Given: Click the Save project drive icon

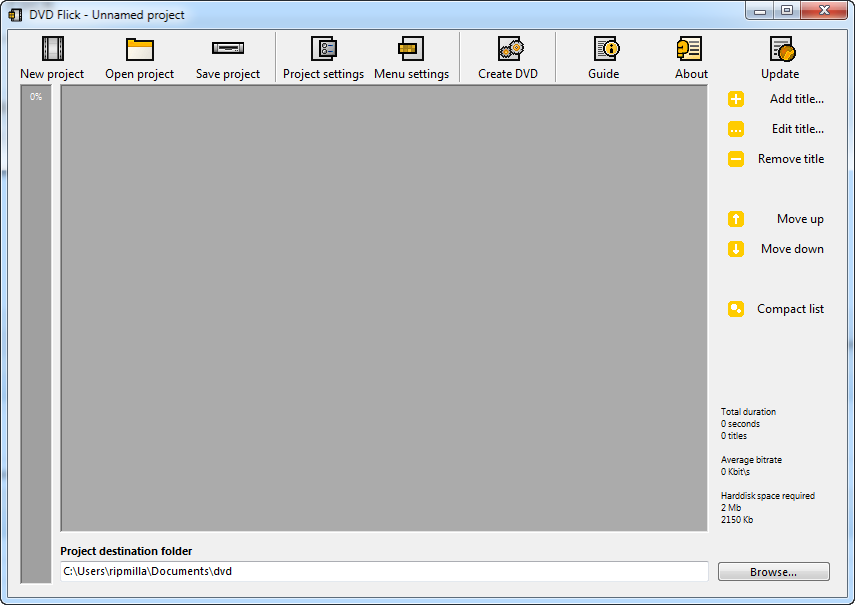Looking at the screenshot, I should pos(228,49).
